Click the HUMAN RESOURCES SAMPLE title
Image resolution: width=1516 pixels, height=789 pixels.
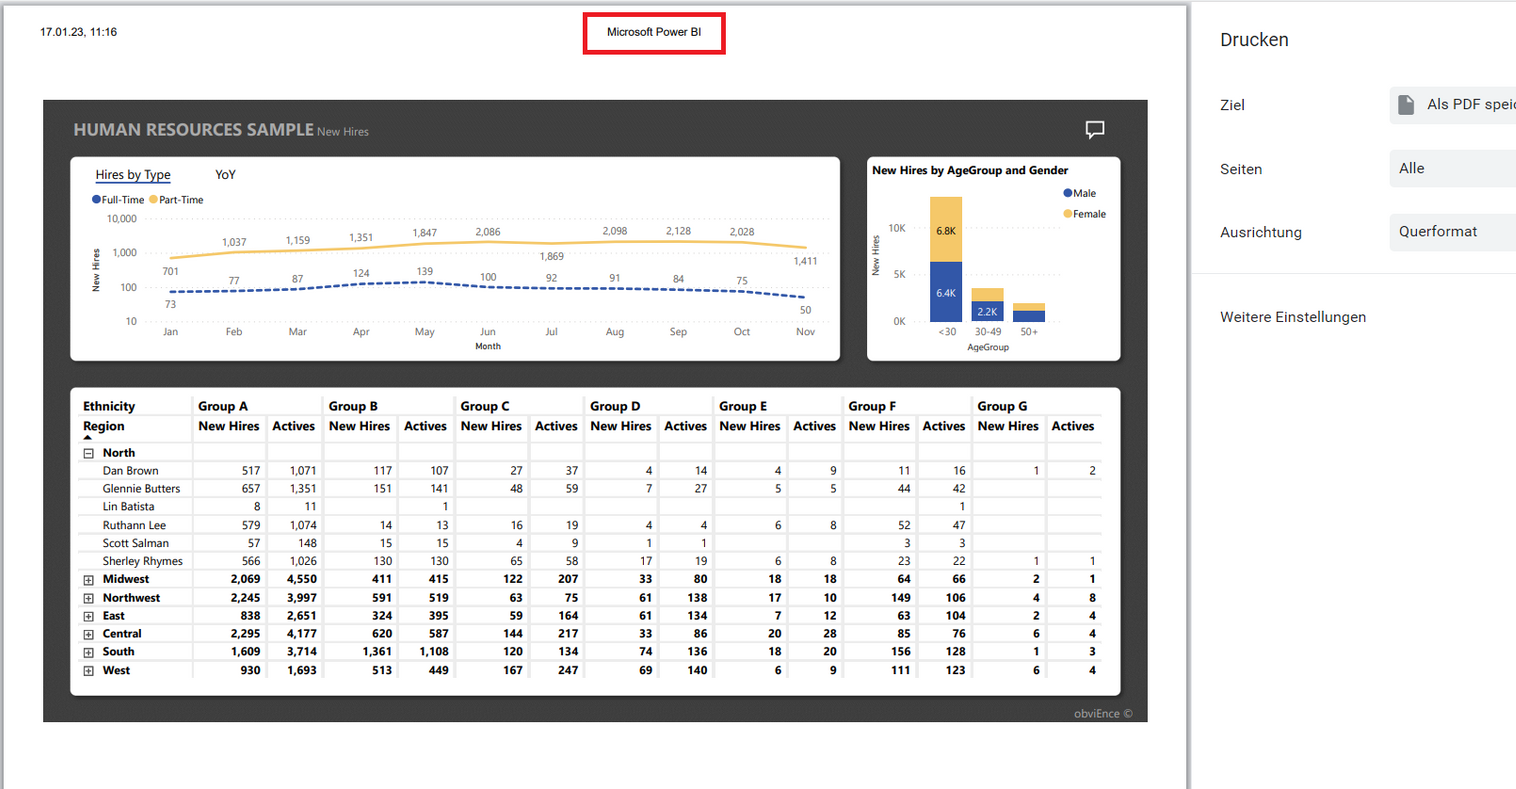(x=193, y=130)
